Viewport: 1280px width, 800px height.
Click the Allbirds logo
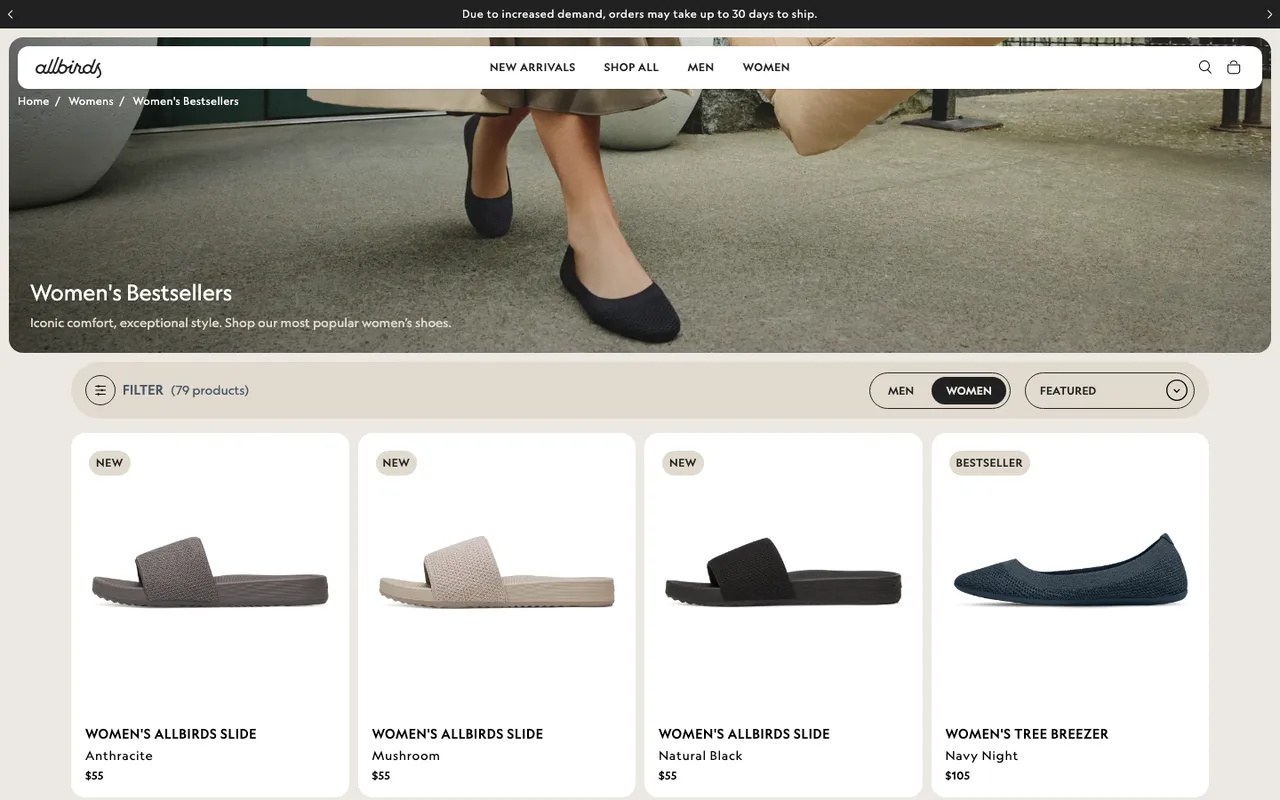68,68
